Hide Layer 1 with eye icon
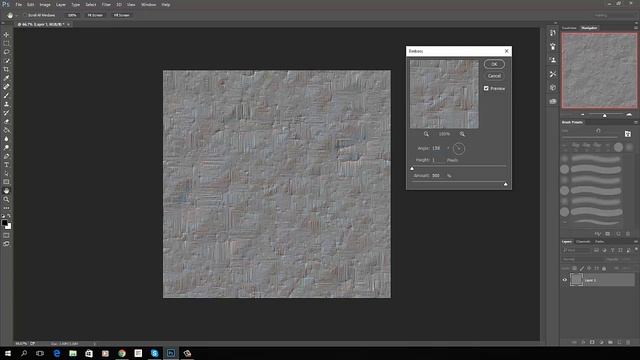 [x=565, y=280]
